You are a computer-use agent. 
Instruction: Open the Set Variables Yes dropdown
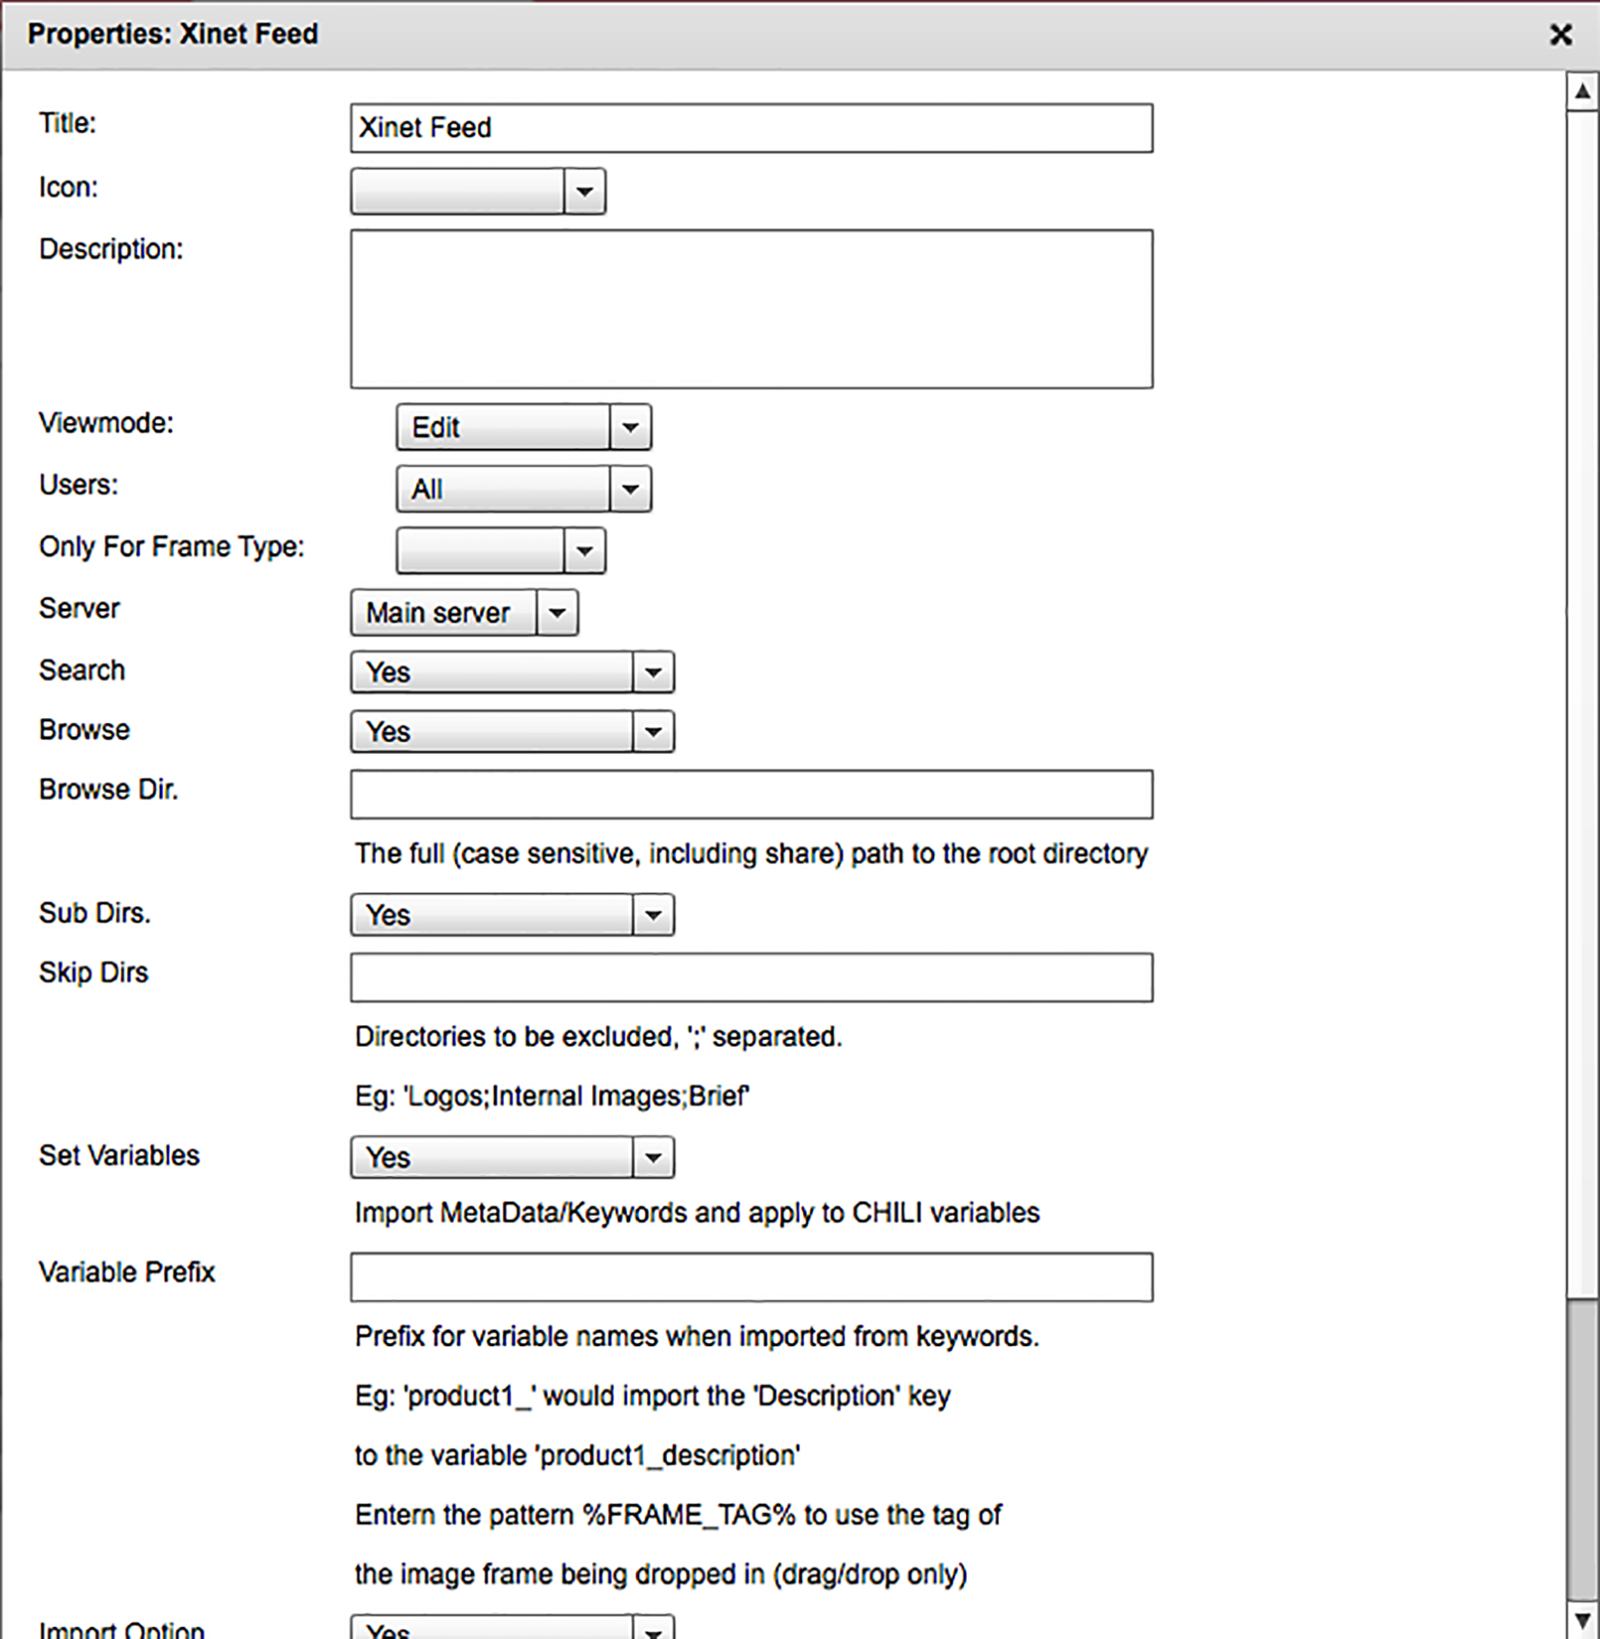pyautogui.click(x=512, y=1158)
